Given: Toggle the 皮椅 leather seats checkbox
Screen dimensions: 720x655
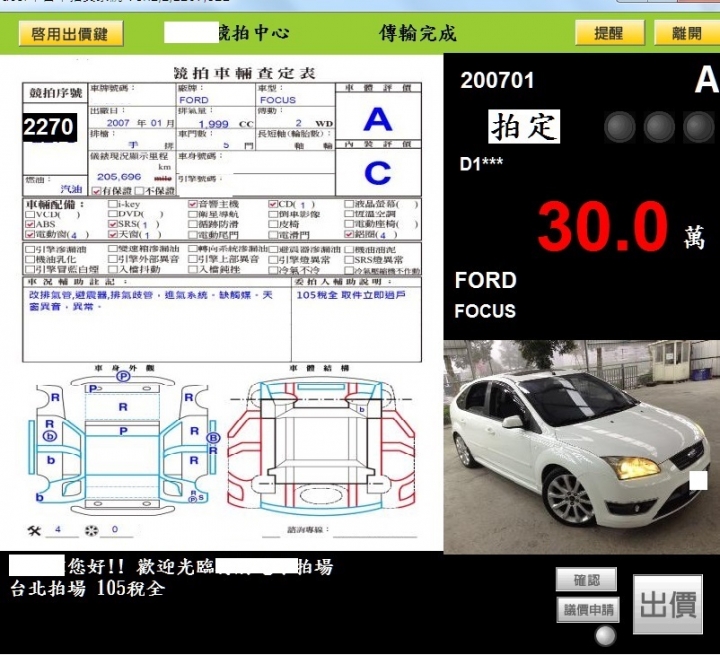Looking at the screenshot, I should coord(273,224).
